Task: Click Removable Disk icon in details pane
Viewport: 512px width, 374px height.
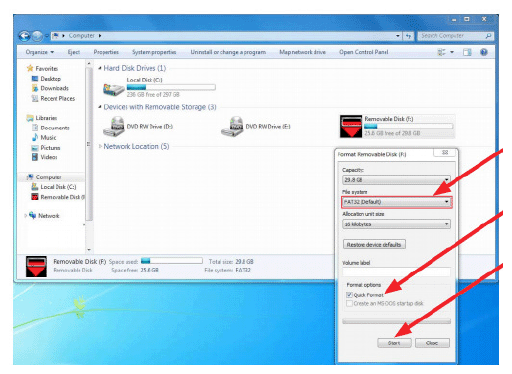Action: 36,266
